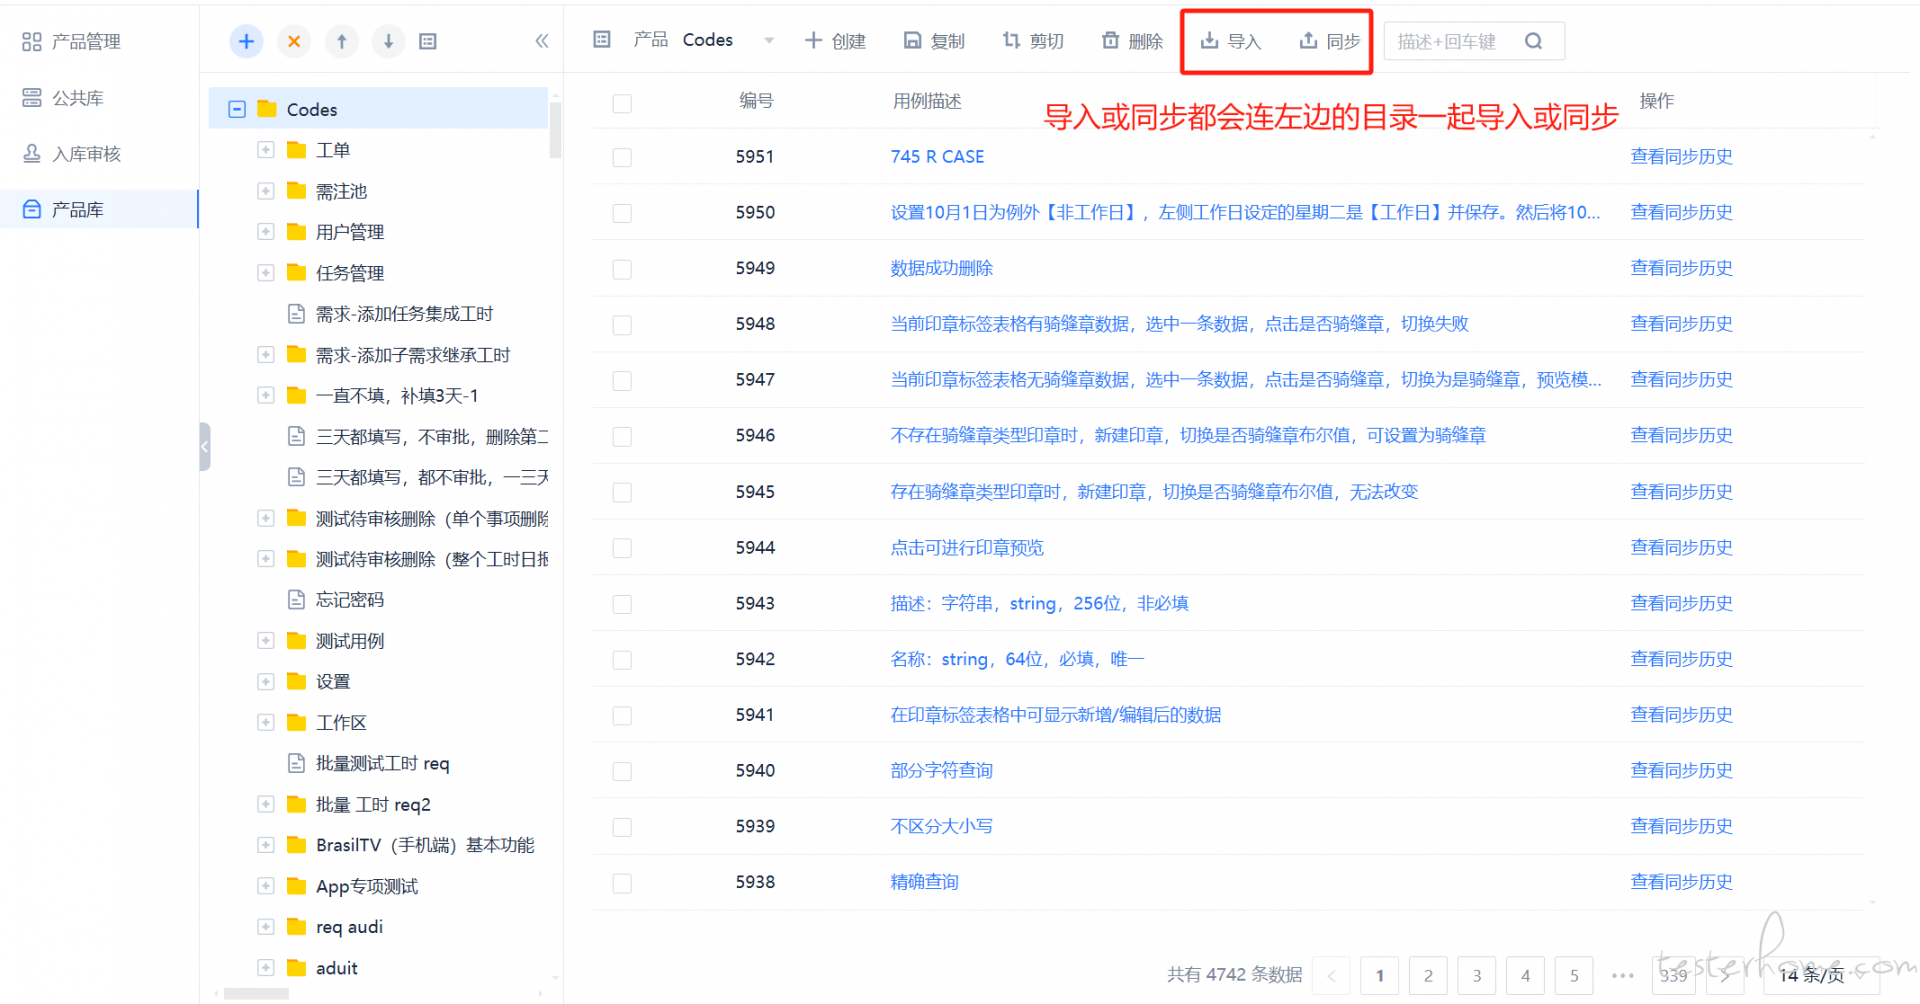Screen dimensions: 1920x1004
Task: Open the 产品 Codes dropdown arrow
Action: click(769, 41)
